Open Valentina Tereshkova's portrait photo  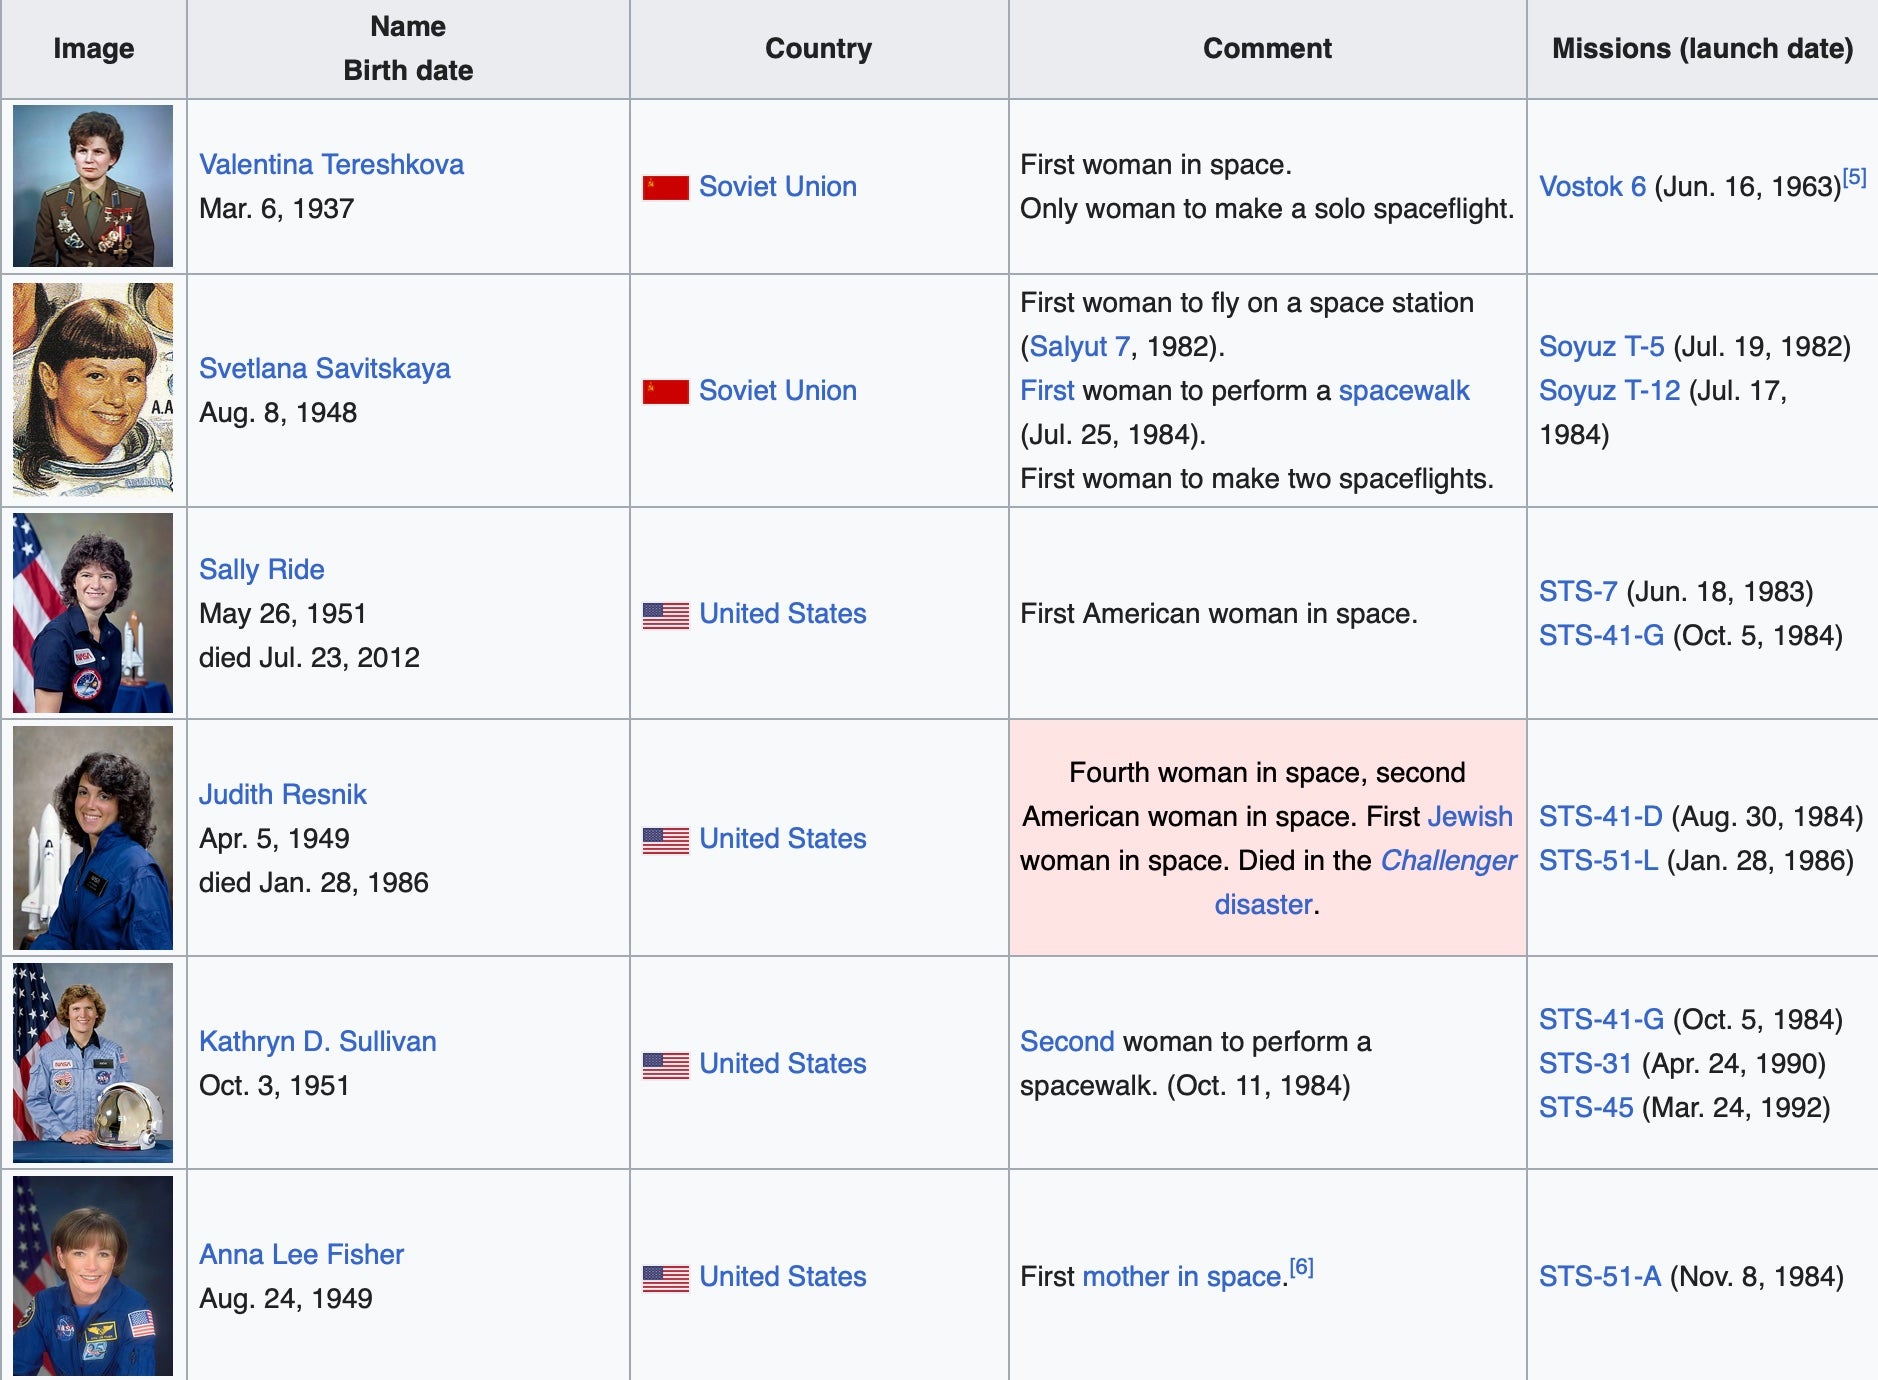click(x=93, y=186)
